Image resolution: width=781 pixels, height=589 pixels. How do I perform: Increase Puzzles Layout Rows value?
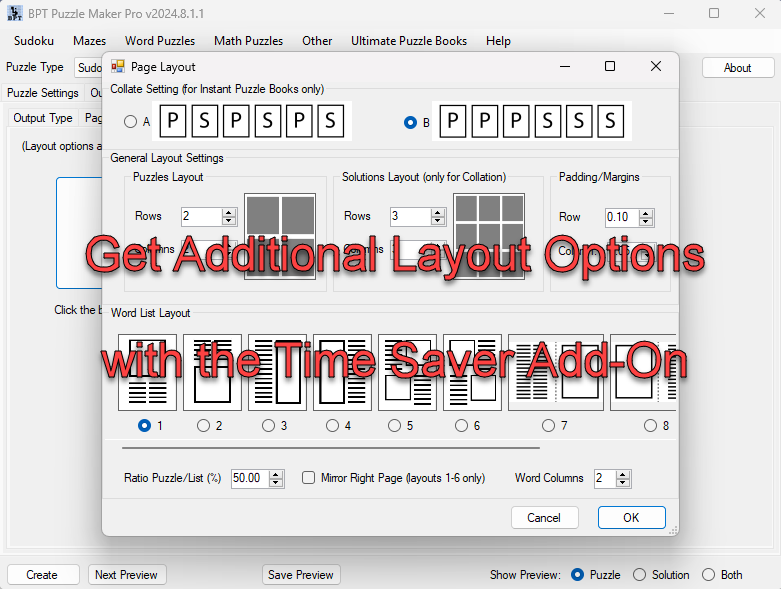(x=229, y=213)
